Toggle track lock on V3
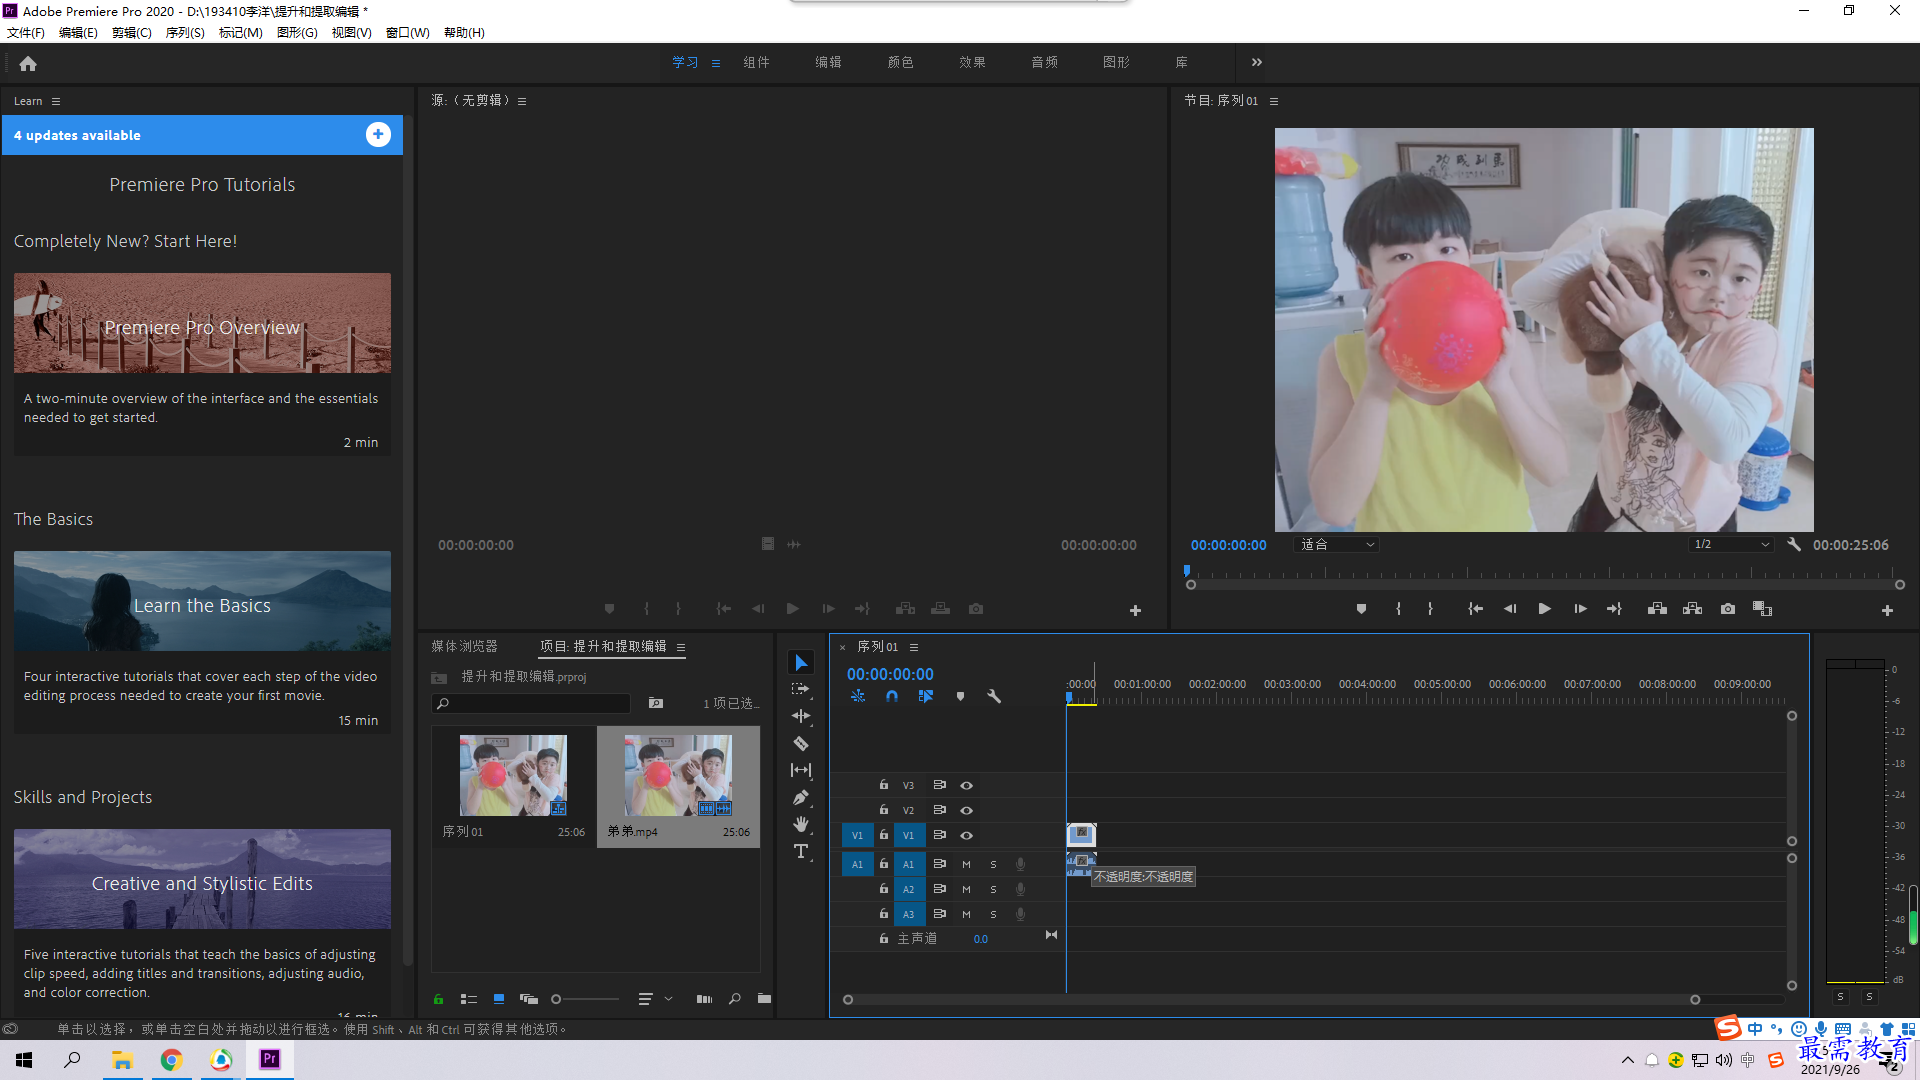This screenshot has width=1920, height=1080. click(x=883, y=785)
